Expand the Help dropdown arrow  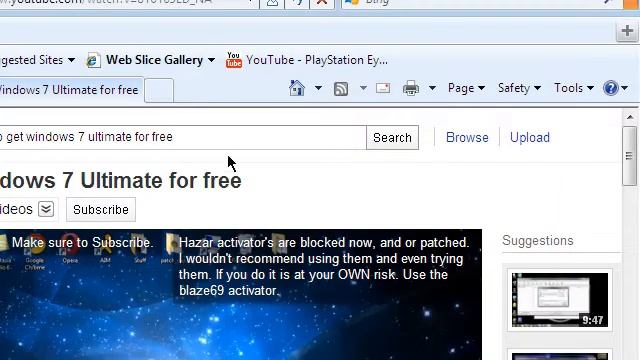coord(624,88)
